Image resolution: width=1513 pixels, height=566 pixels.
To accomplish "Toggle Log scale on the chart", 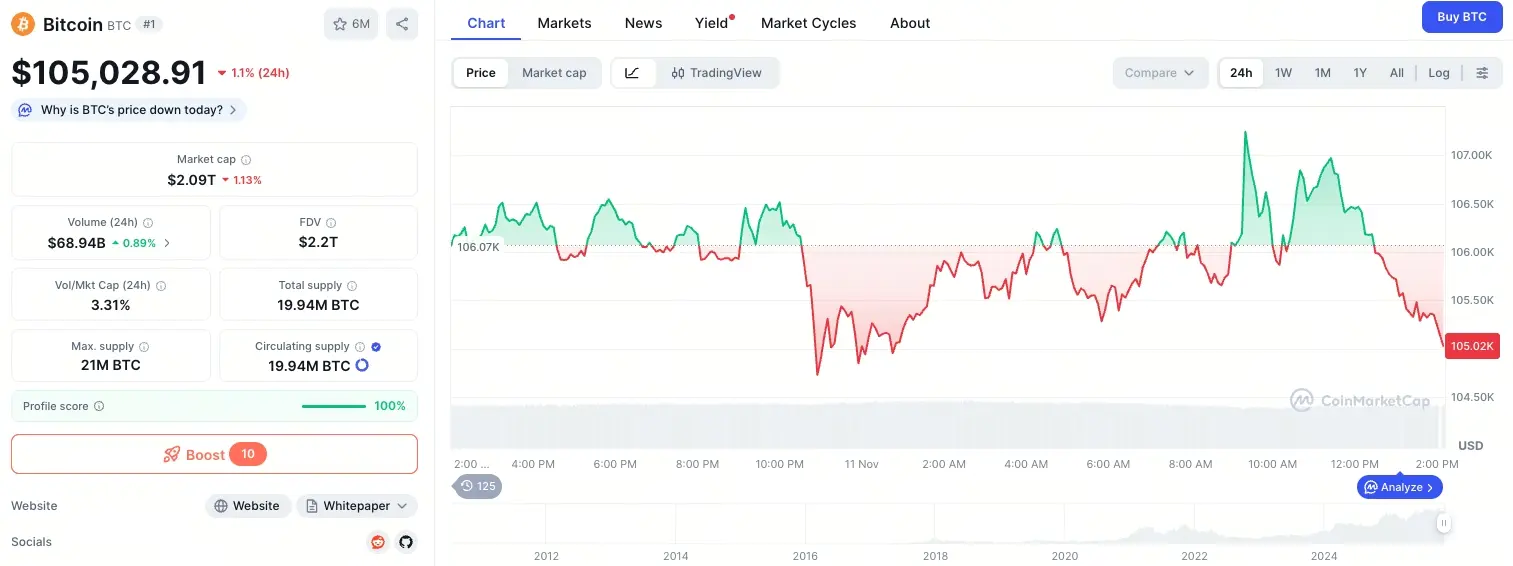I will (1439, 73).
